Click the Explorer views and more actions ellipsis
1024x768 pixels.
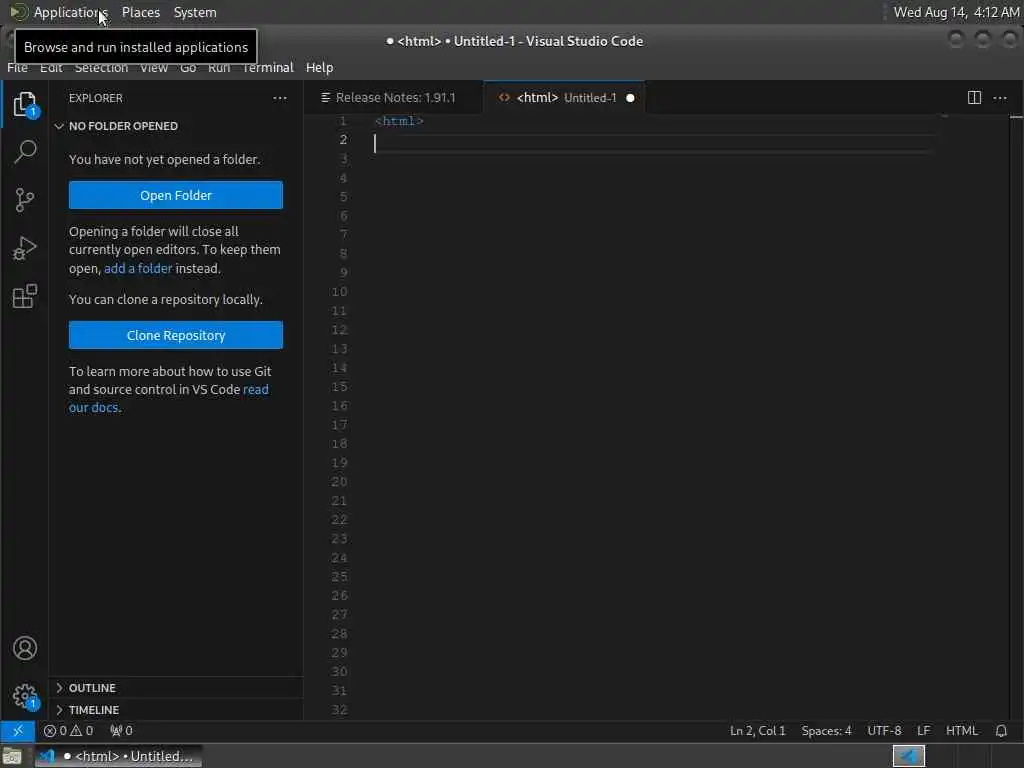[x=280, y=98]
